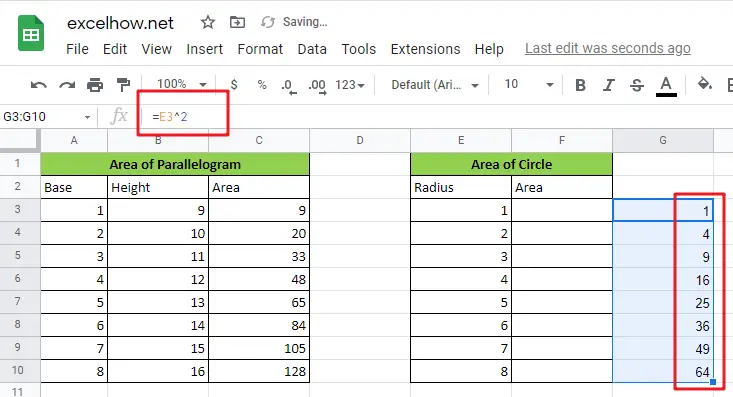Open the Format menu
The width and height of the screenshot is (733, 397).
[x=260, y=49]
